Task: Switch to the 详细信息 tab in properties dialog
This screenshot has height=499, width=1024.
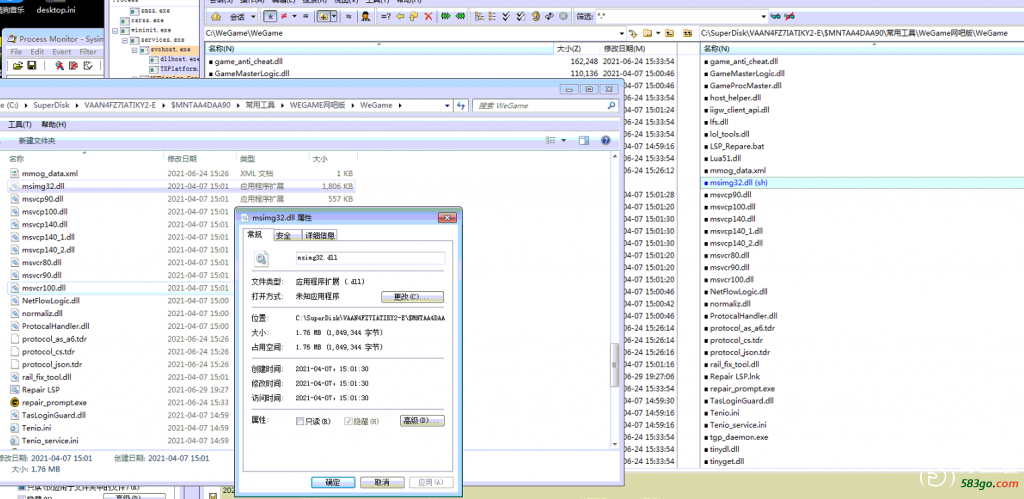Action: [320, 235]
